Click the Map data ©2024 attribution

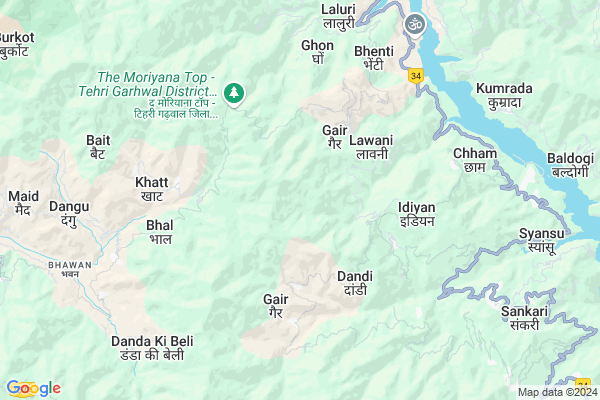558,392
